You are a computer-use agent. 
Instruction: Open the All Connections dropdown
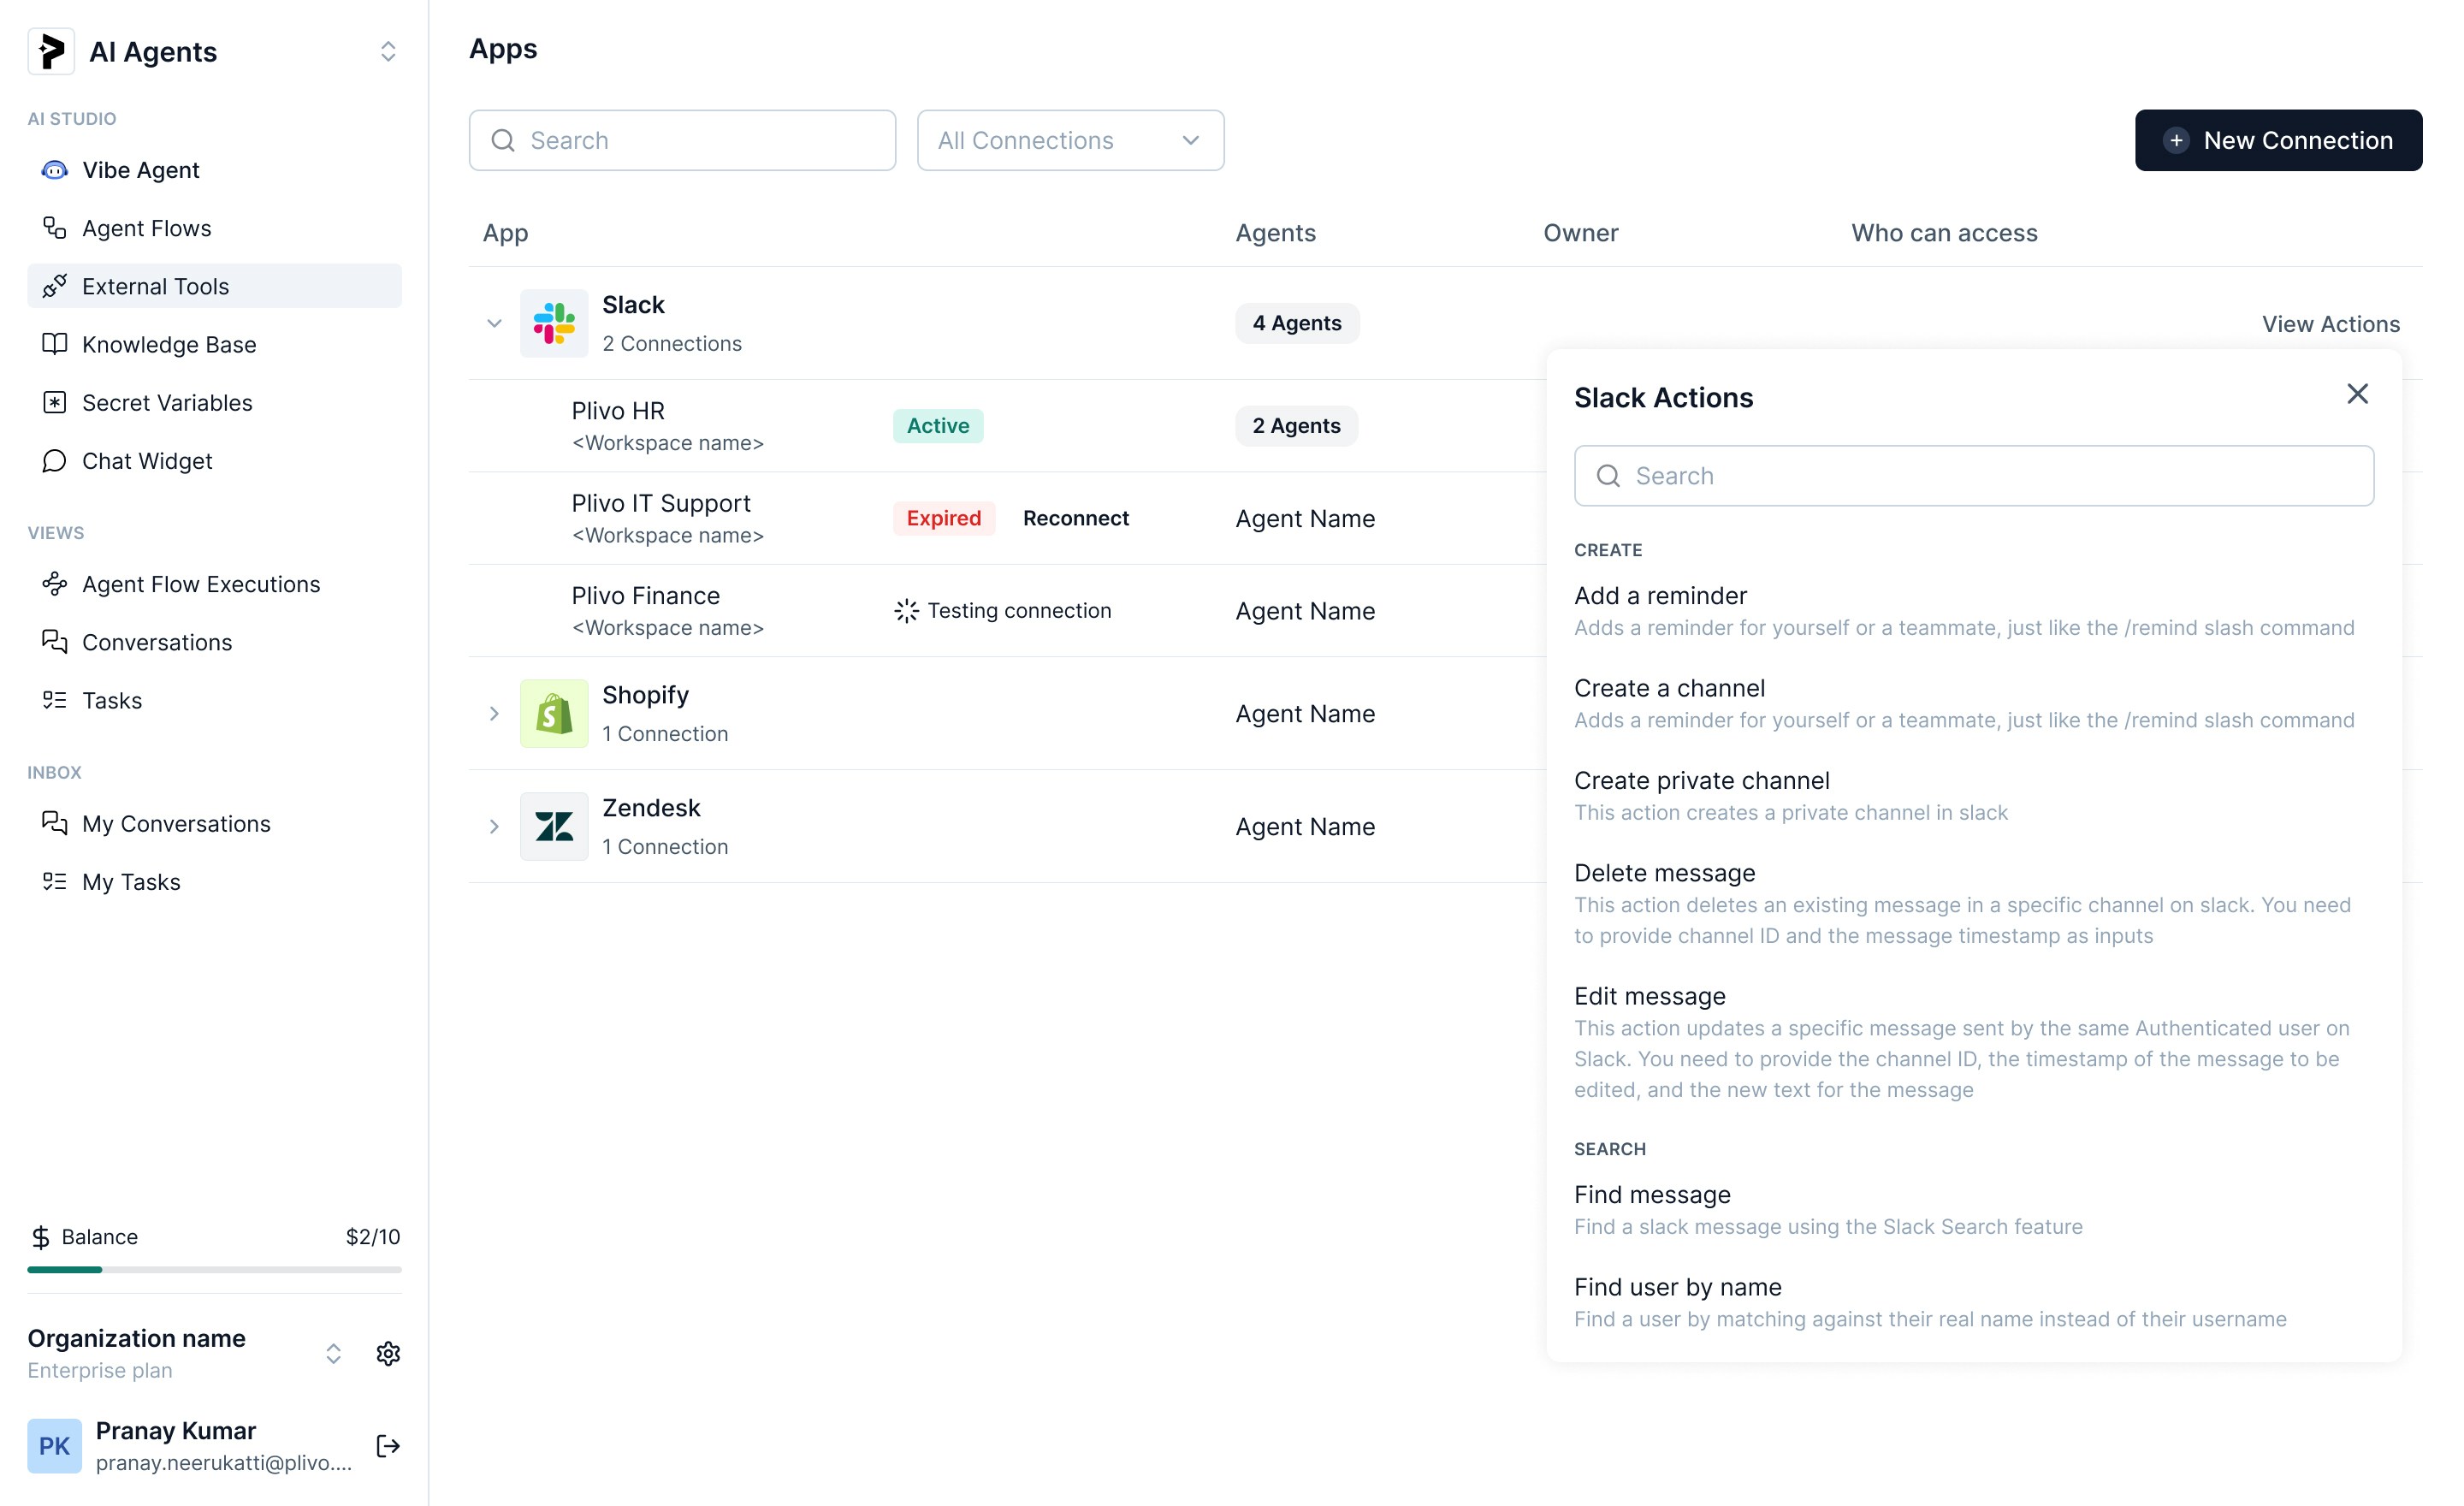[x=1070, y=141]
